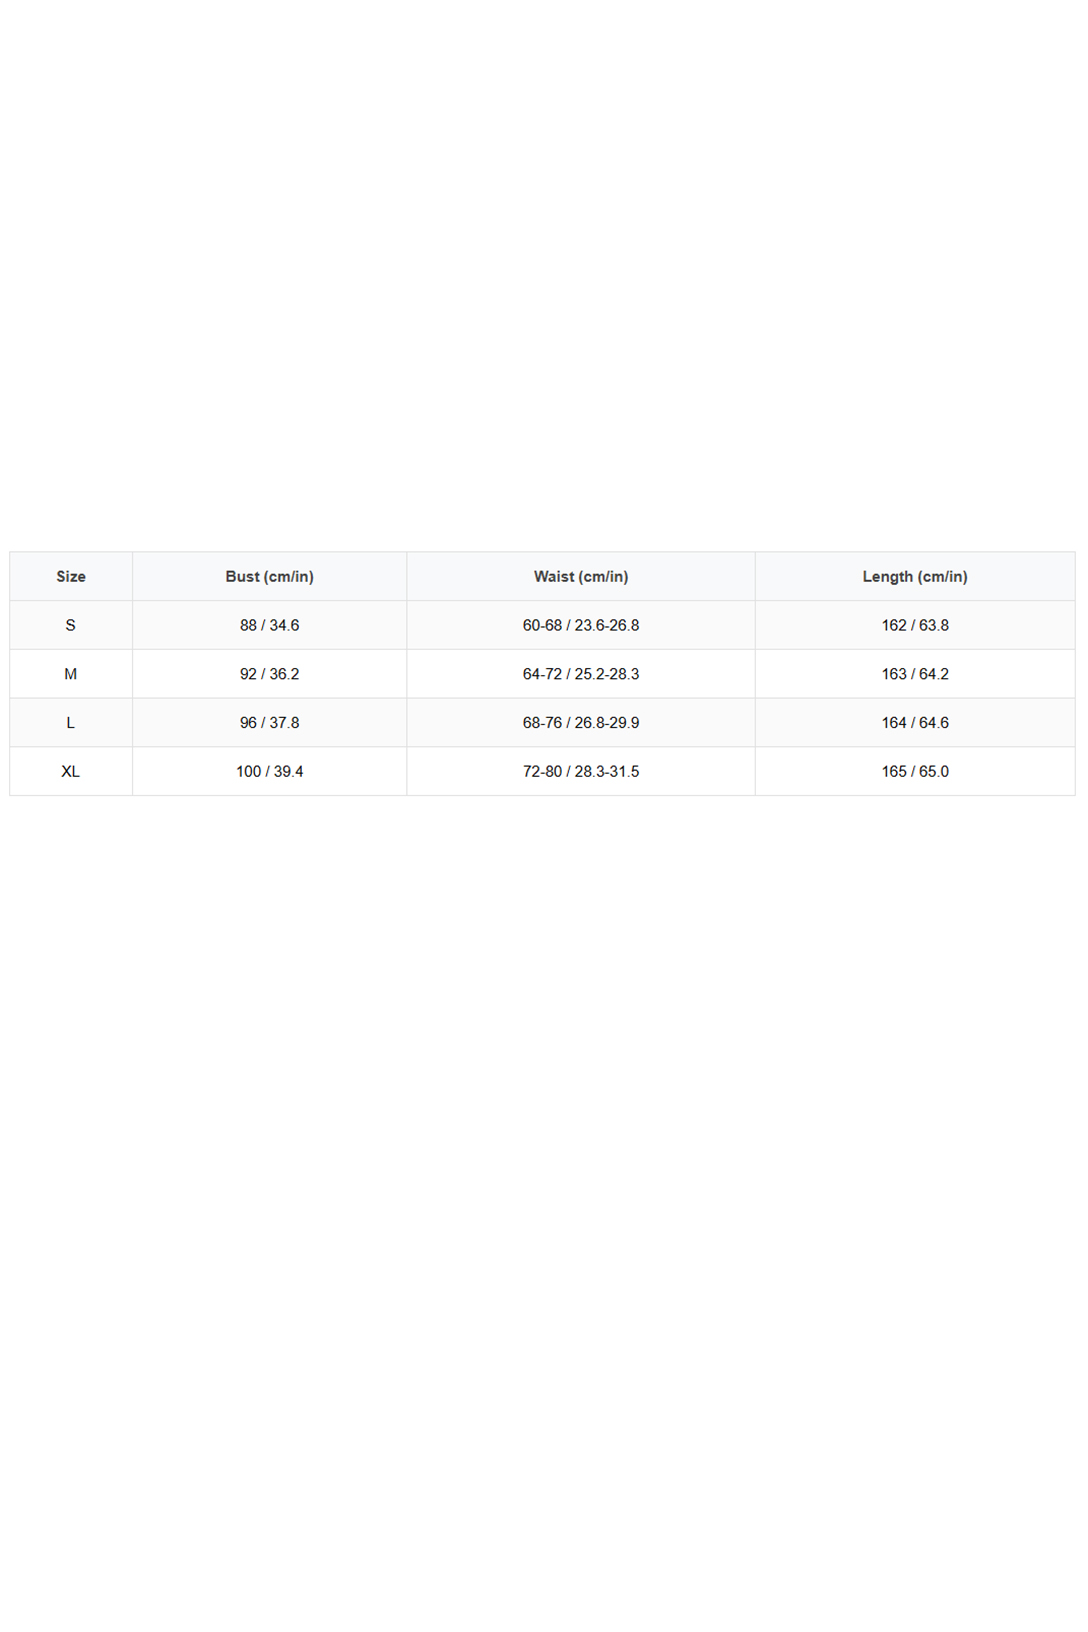Click the Size column header
Screen dimensions: 1088x1632
[71, 576]
